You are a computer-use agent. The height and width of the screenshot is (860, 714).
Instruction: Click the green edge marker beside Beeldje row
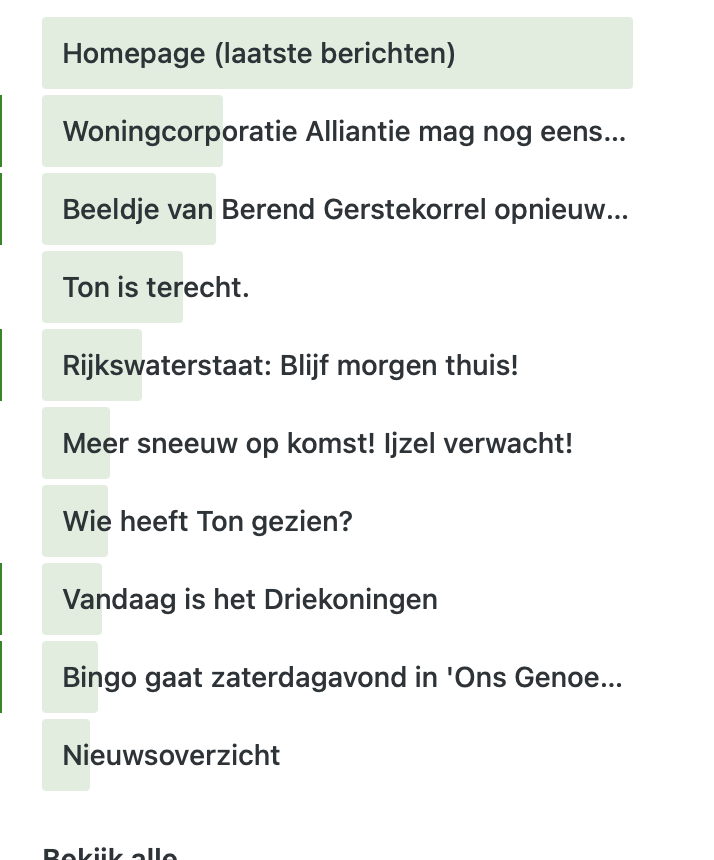point(1,209)
